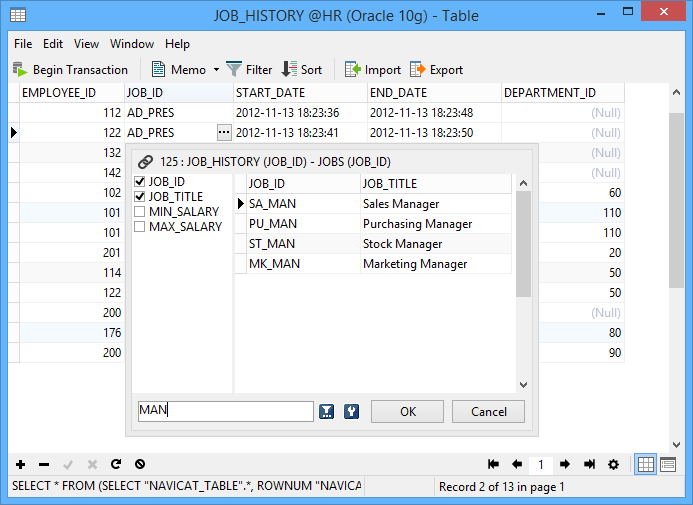Launch the Export wizard

point(436,70)
